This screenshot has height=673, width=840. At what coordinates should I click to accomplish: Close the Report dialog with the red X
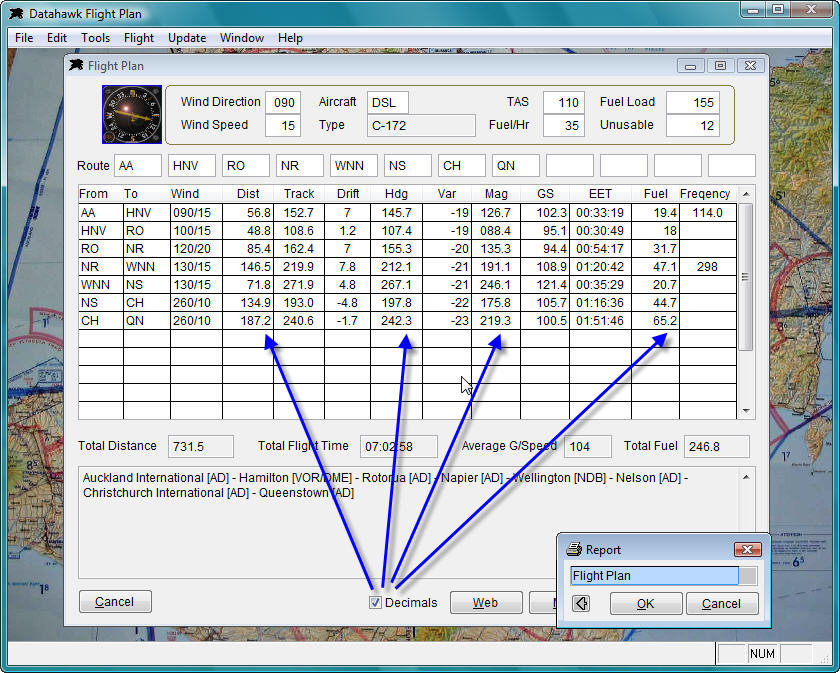(747, 549)
